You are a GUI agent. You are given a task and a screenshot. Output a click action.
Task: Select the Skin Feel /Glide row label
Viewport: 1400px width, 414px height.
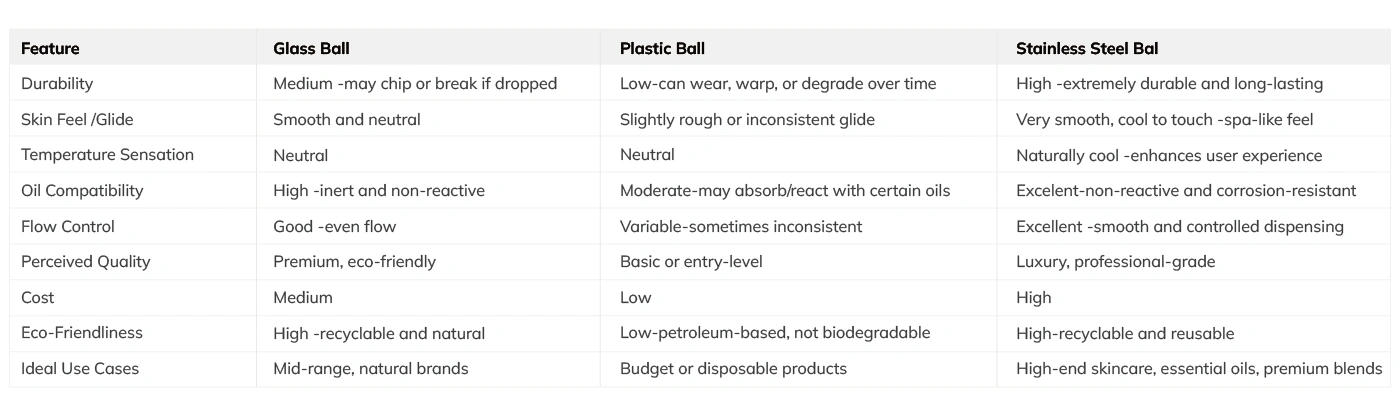coord(77,120)
